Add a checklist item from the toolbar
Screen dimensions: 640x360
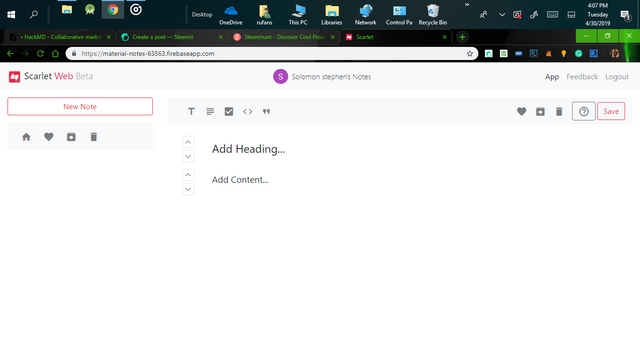tap(229, 111)
